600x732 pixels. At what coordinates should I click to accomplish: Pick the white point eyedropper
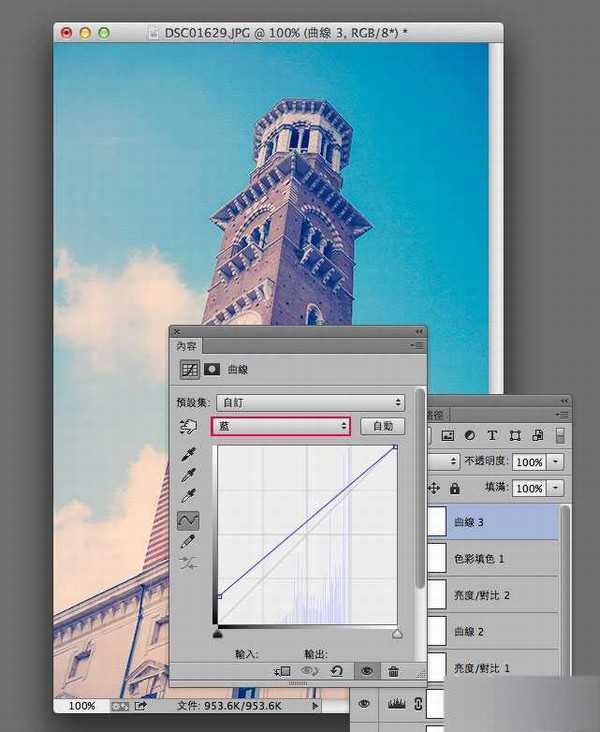click(x=188, y=496)
